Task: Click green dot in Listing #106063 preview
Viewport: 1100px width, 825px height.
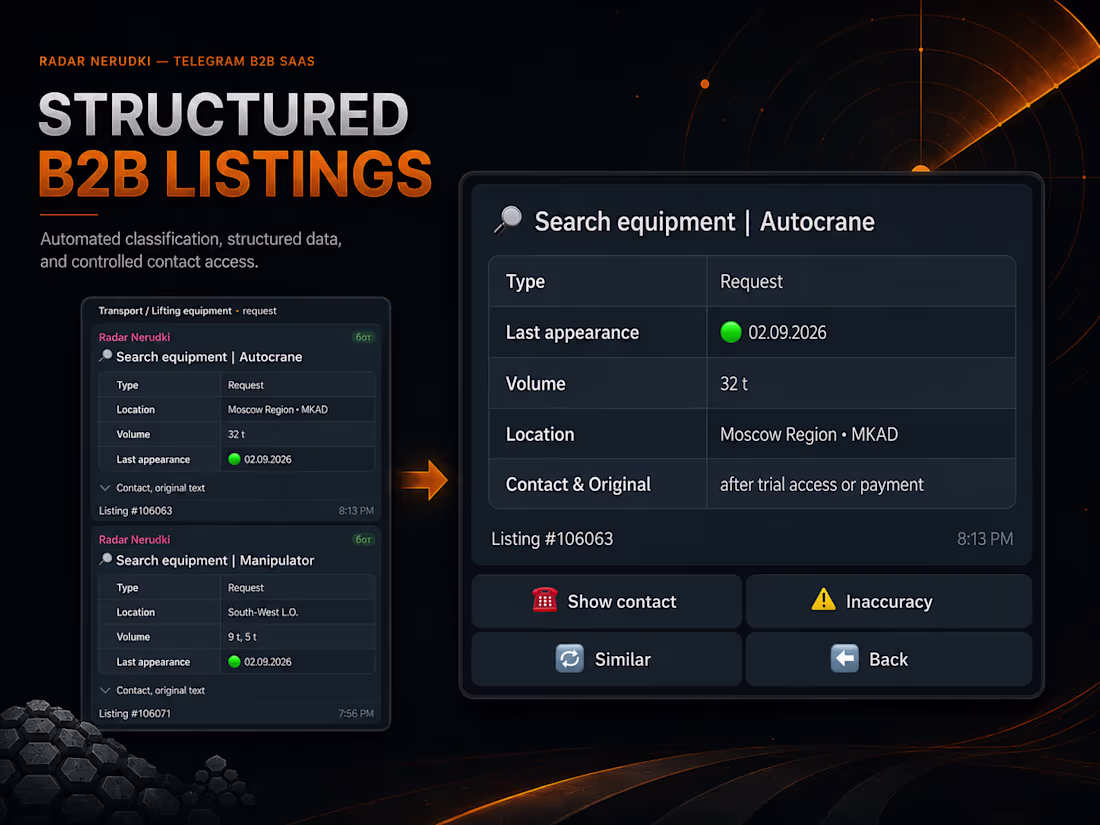Action: pyautogui.click(x=234, y=460)
